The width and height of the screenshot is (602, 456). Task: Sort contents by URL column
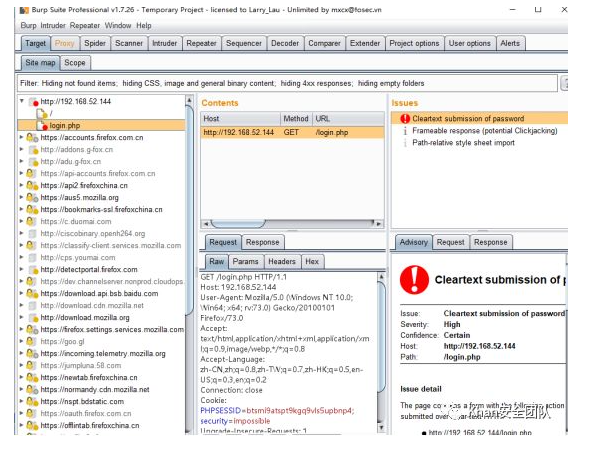tap(348, 119)
